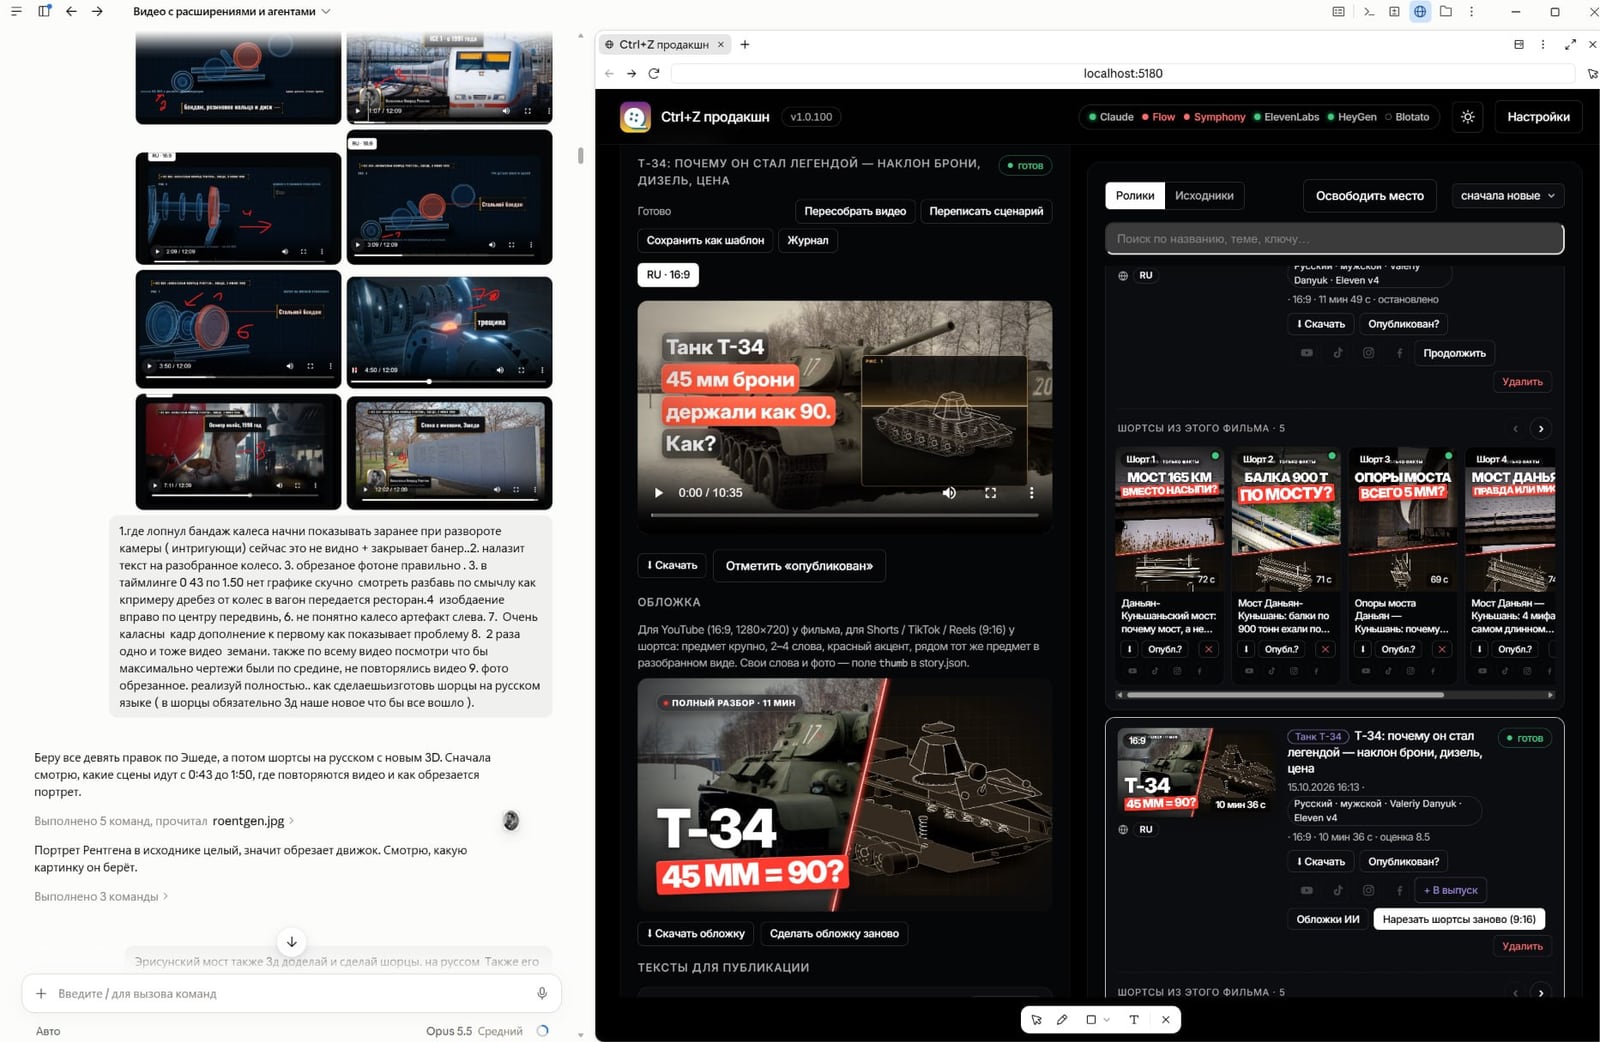The height and width of the screenshot is (1042, 1600).
Task: Switch to the Ролики tab
Action: 1135,196
